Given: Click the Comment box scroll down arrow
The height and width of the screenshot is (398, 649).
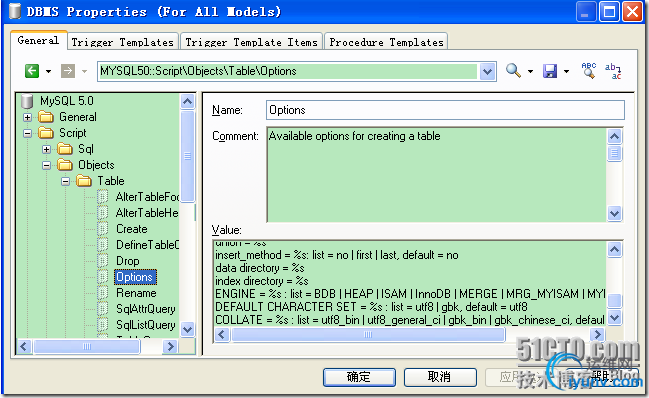Looking at the screenshot, I should point(615,213).
